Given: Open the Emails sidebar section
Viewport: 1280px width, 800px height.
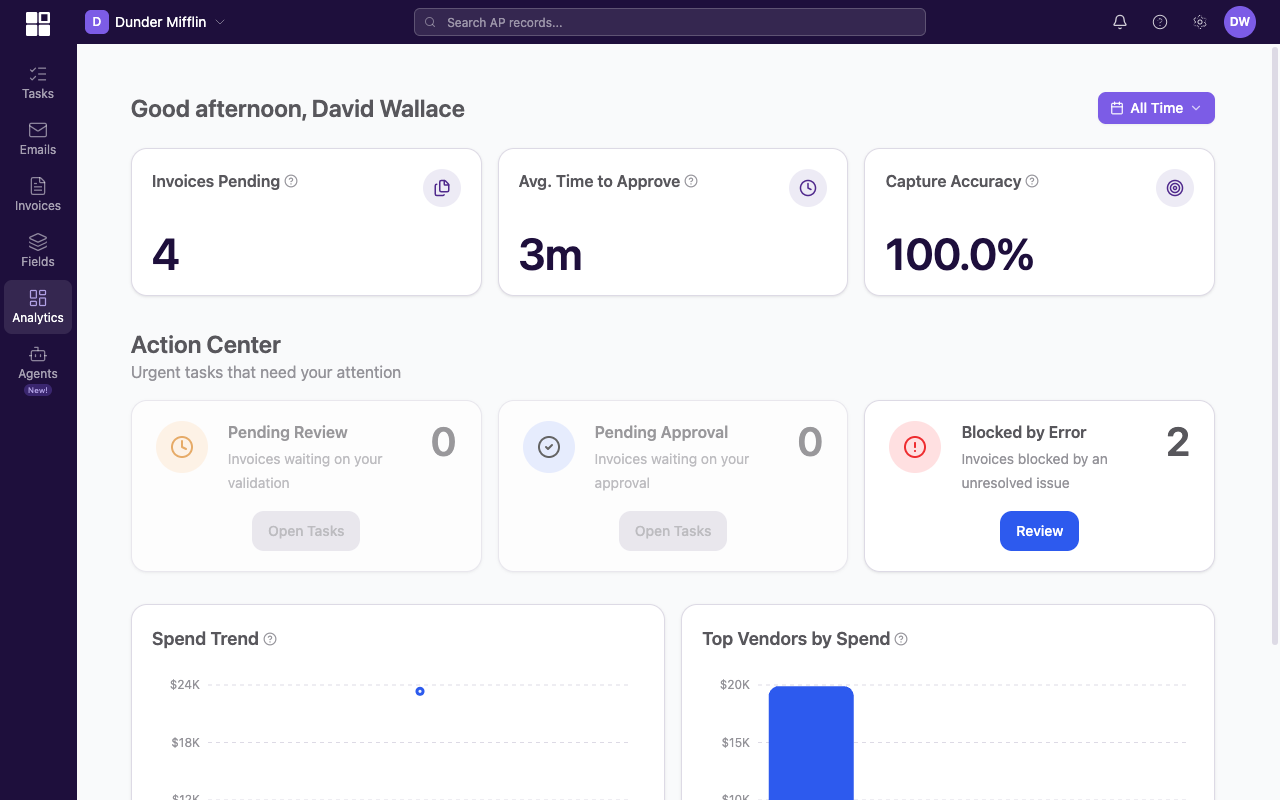Looking at the screenshot, I should click(x=38, y=138).
